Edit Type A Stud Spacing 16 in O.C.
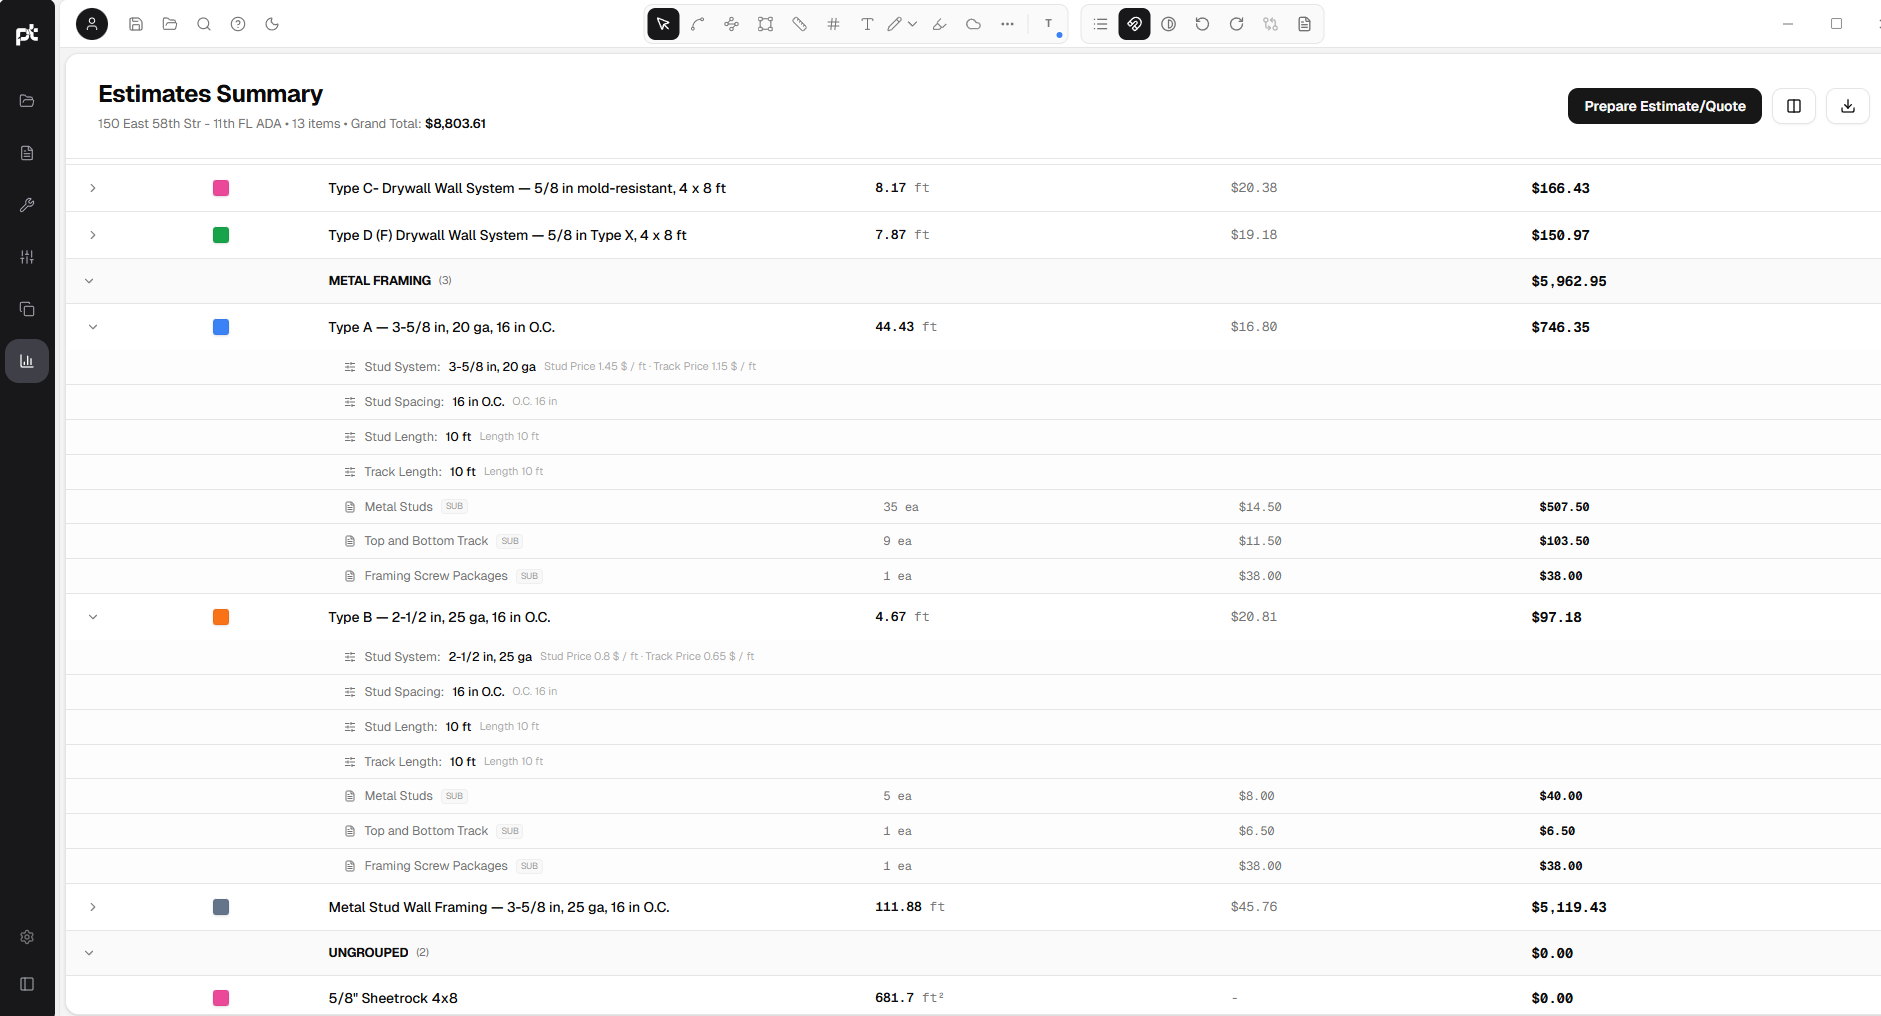This screenshot has width=1881, height=1016. [478, 402]
